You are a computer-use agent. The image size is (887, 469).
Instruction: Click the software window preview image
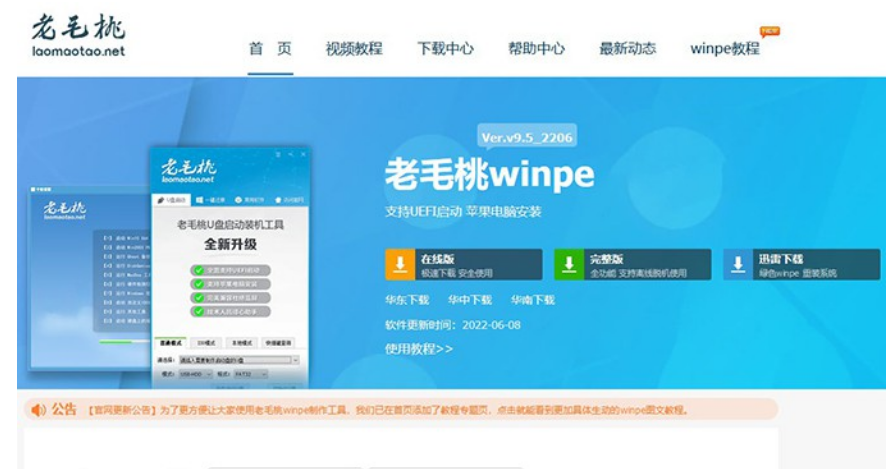[230, 268]
